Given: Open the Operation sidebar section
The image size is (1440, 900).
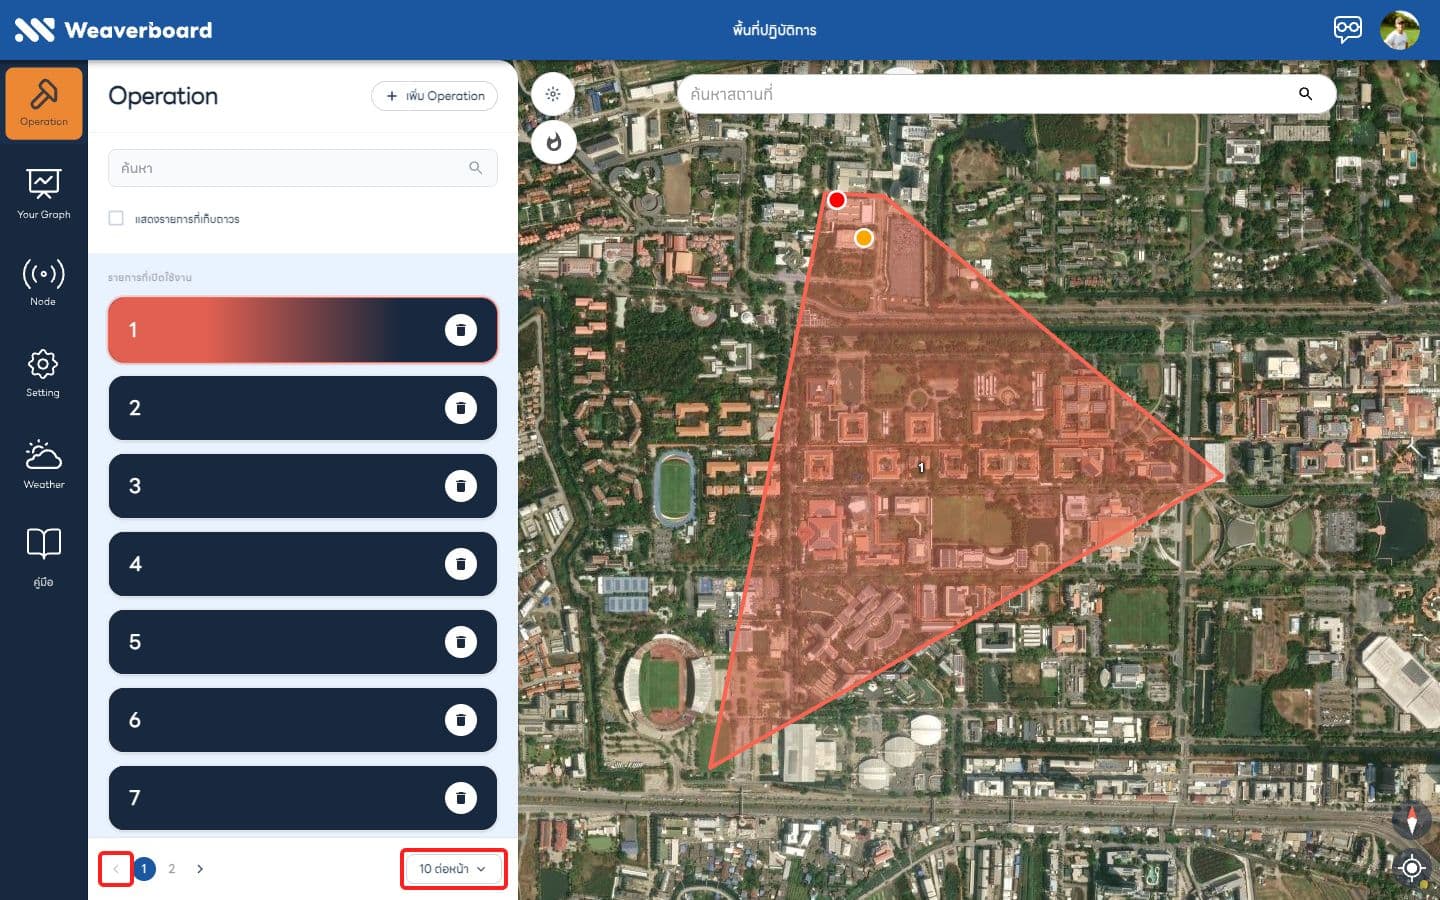Looking at the screenshot, I should click(x=44, y=103).
